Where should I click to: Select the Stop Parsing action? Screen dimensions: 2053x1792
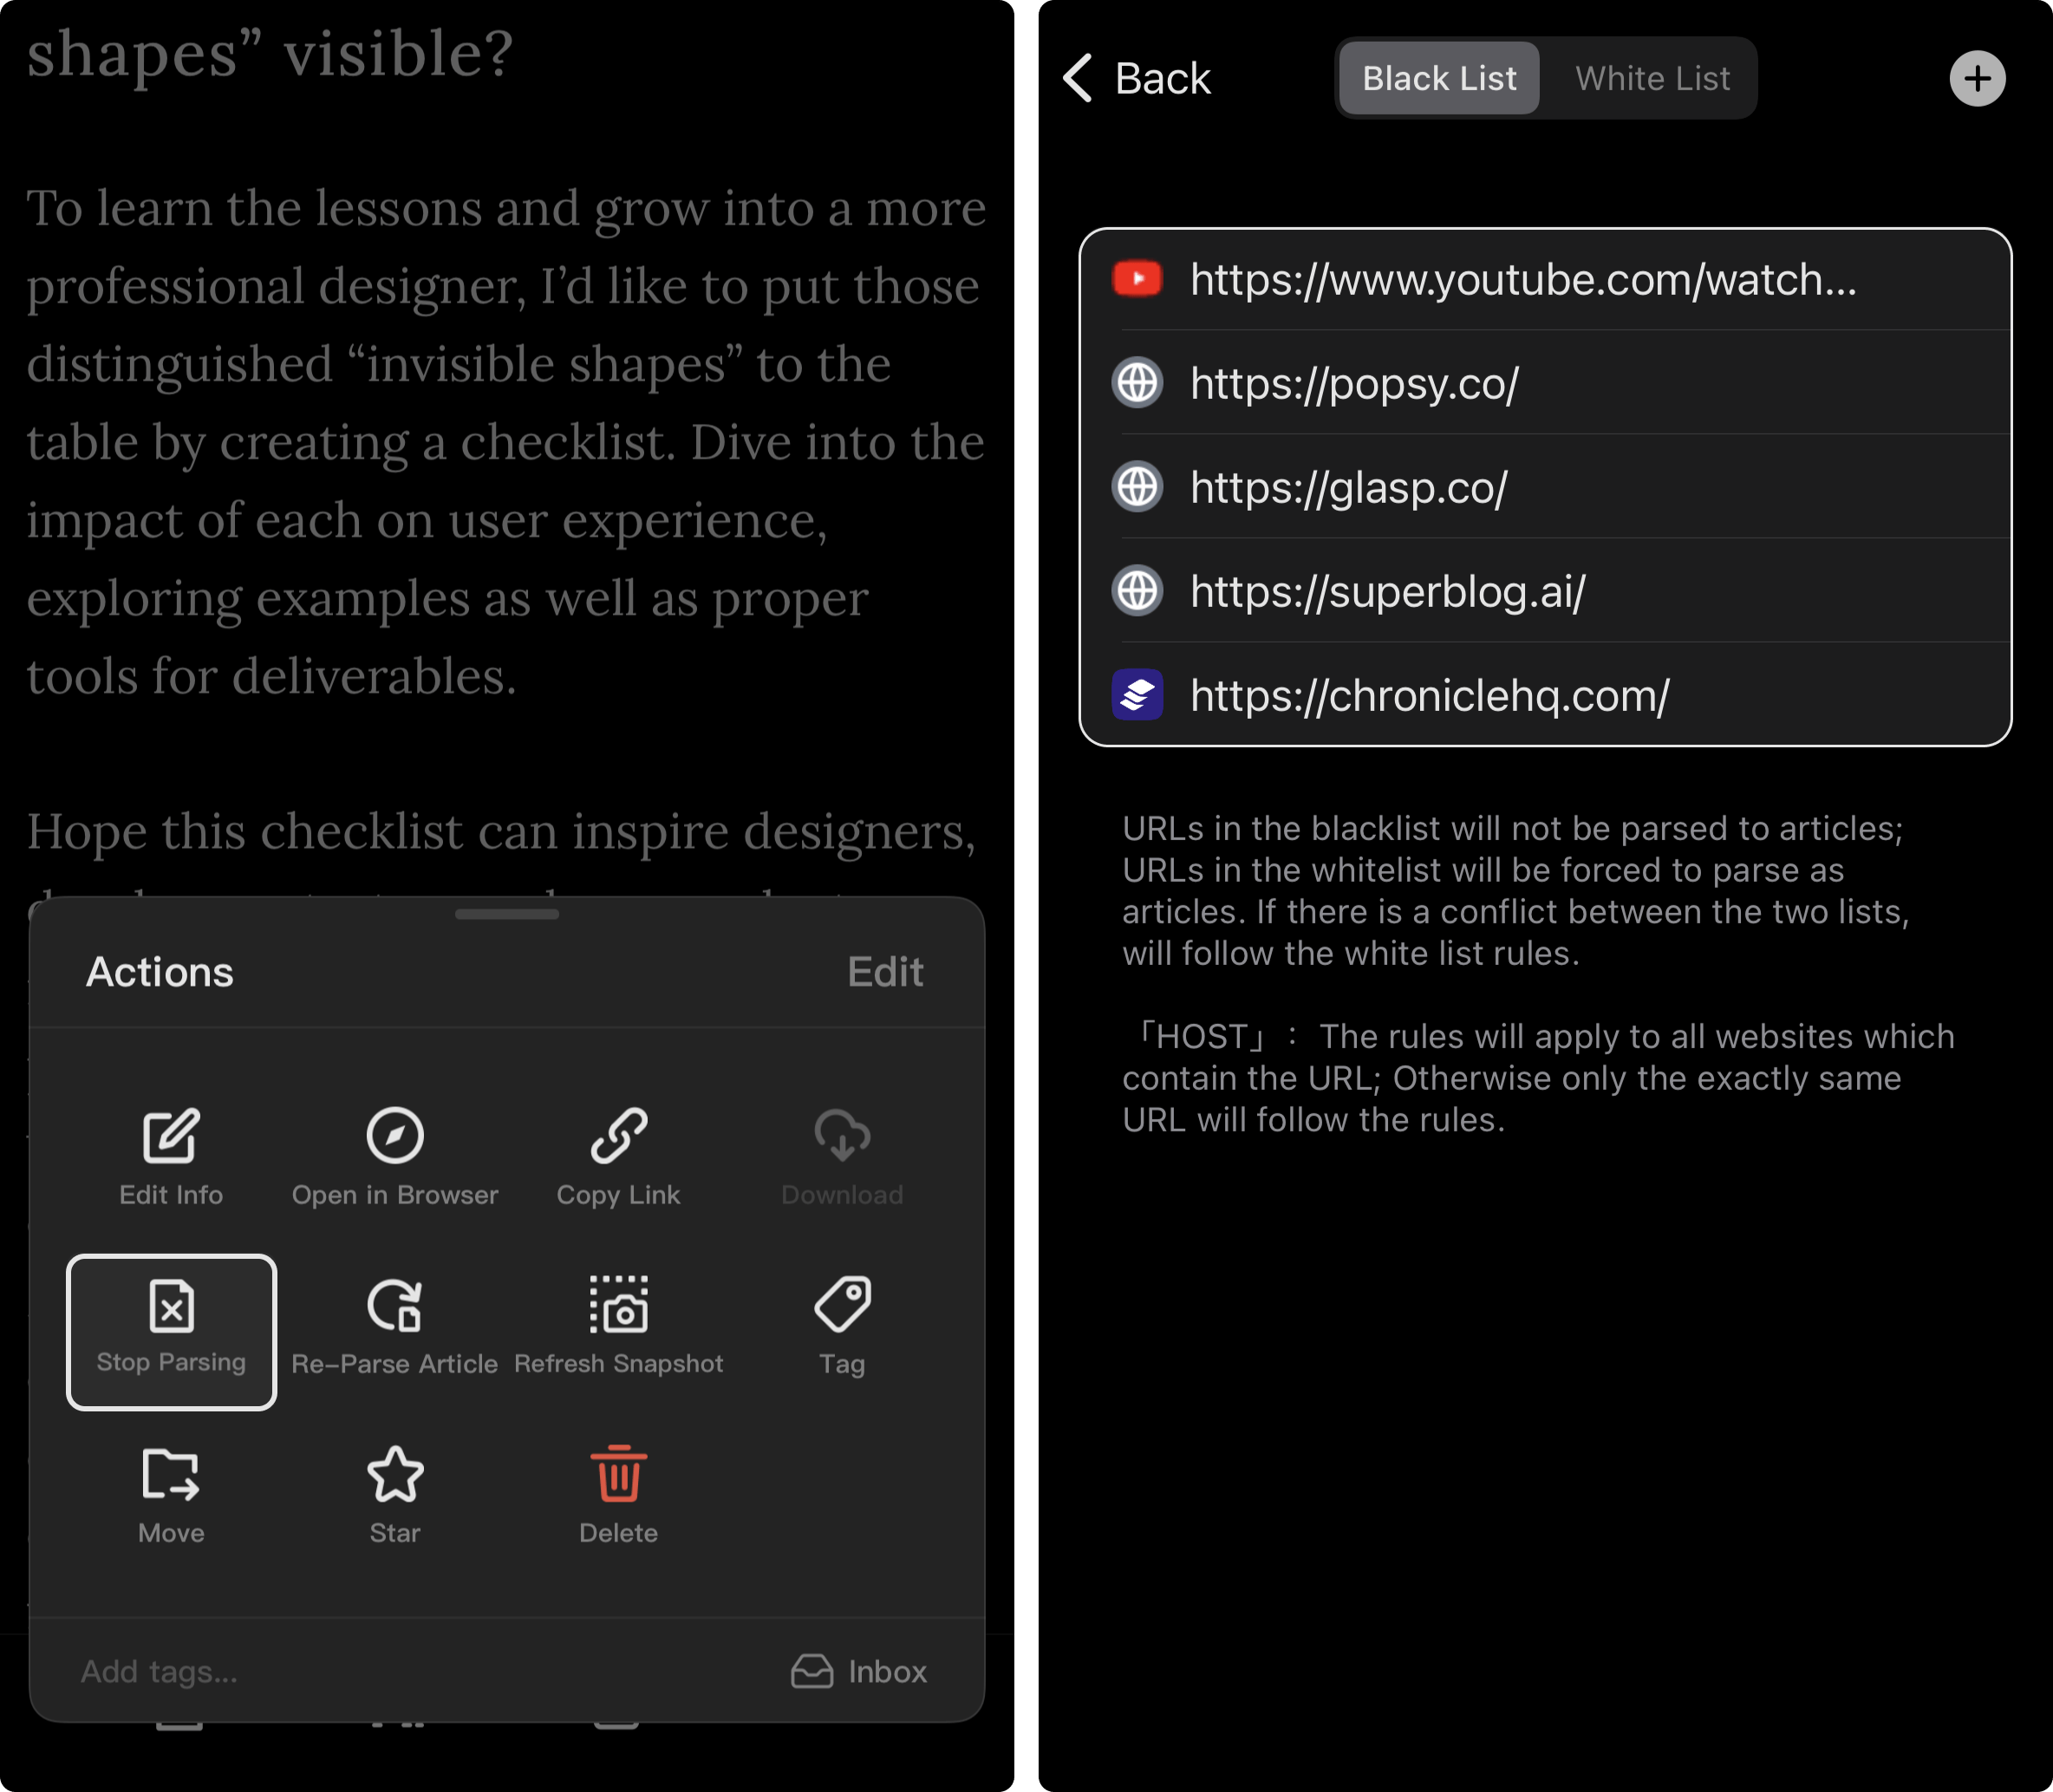pyautogui.click(x=171, y=1331)
